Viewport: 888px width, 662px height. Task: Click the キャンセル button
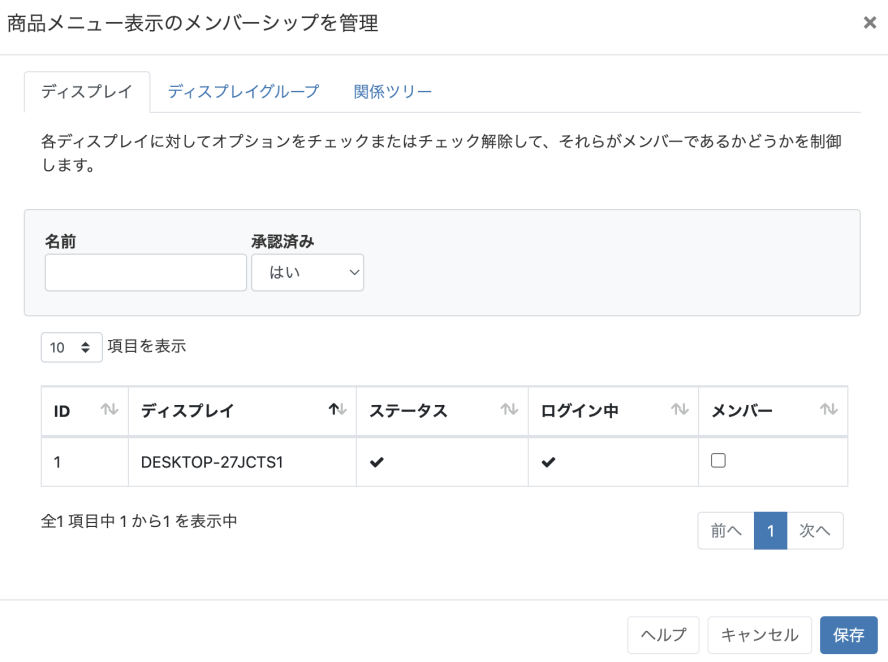759,635
